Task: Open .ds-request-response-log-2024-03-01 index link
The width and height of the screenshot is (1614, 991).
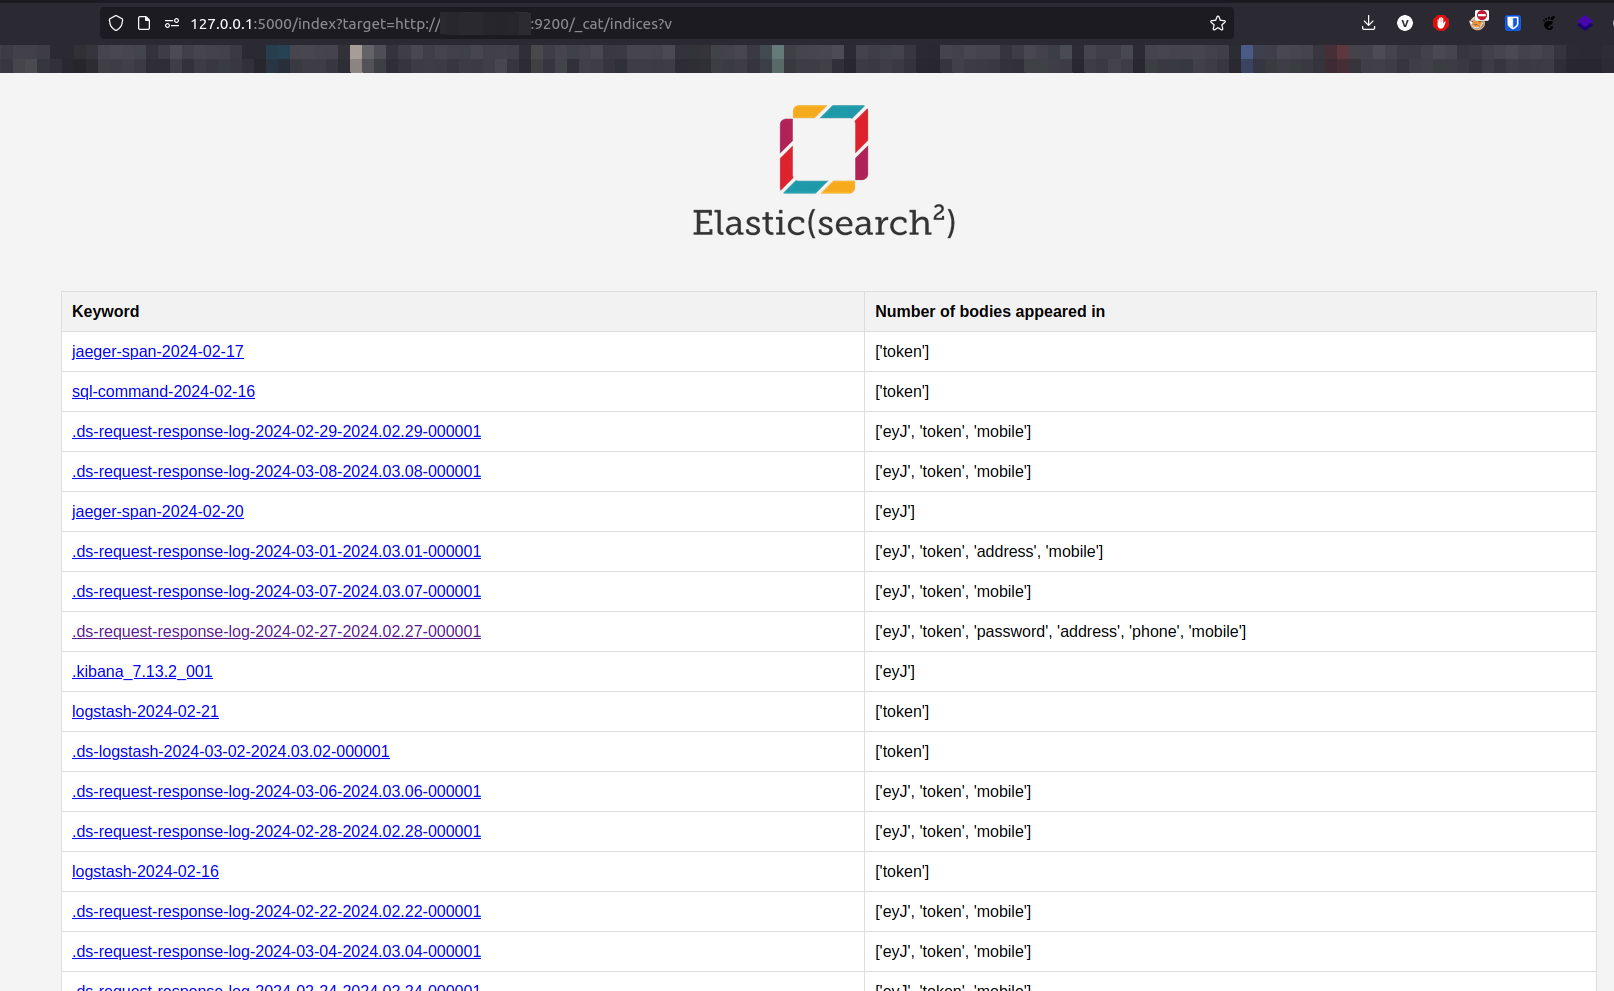Action: coord(276,551)
